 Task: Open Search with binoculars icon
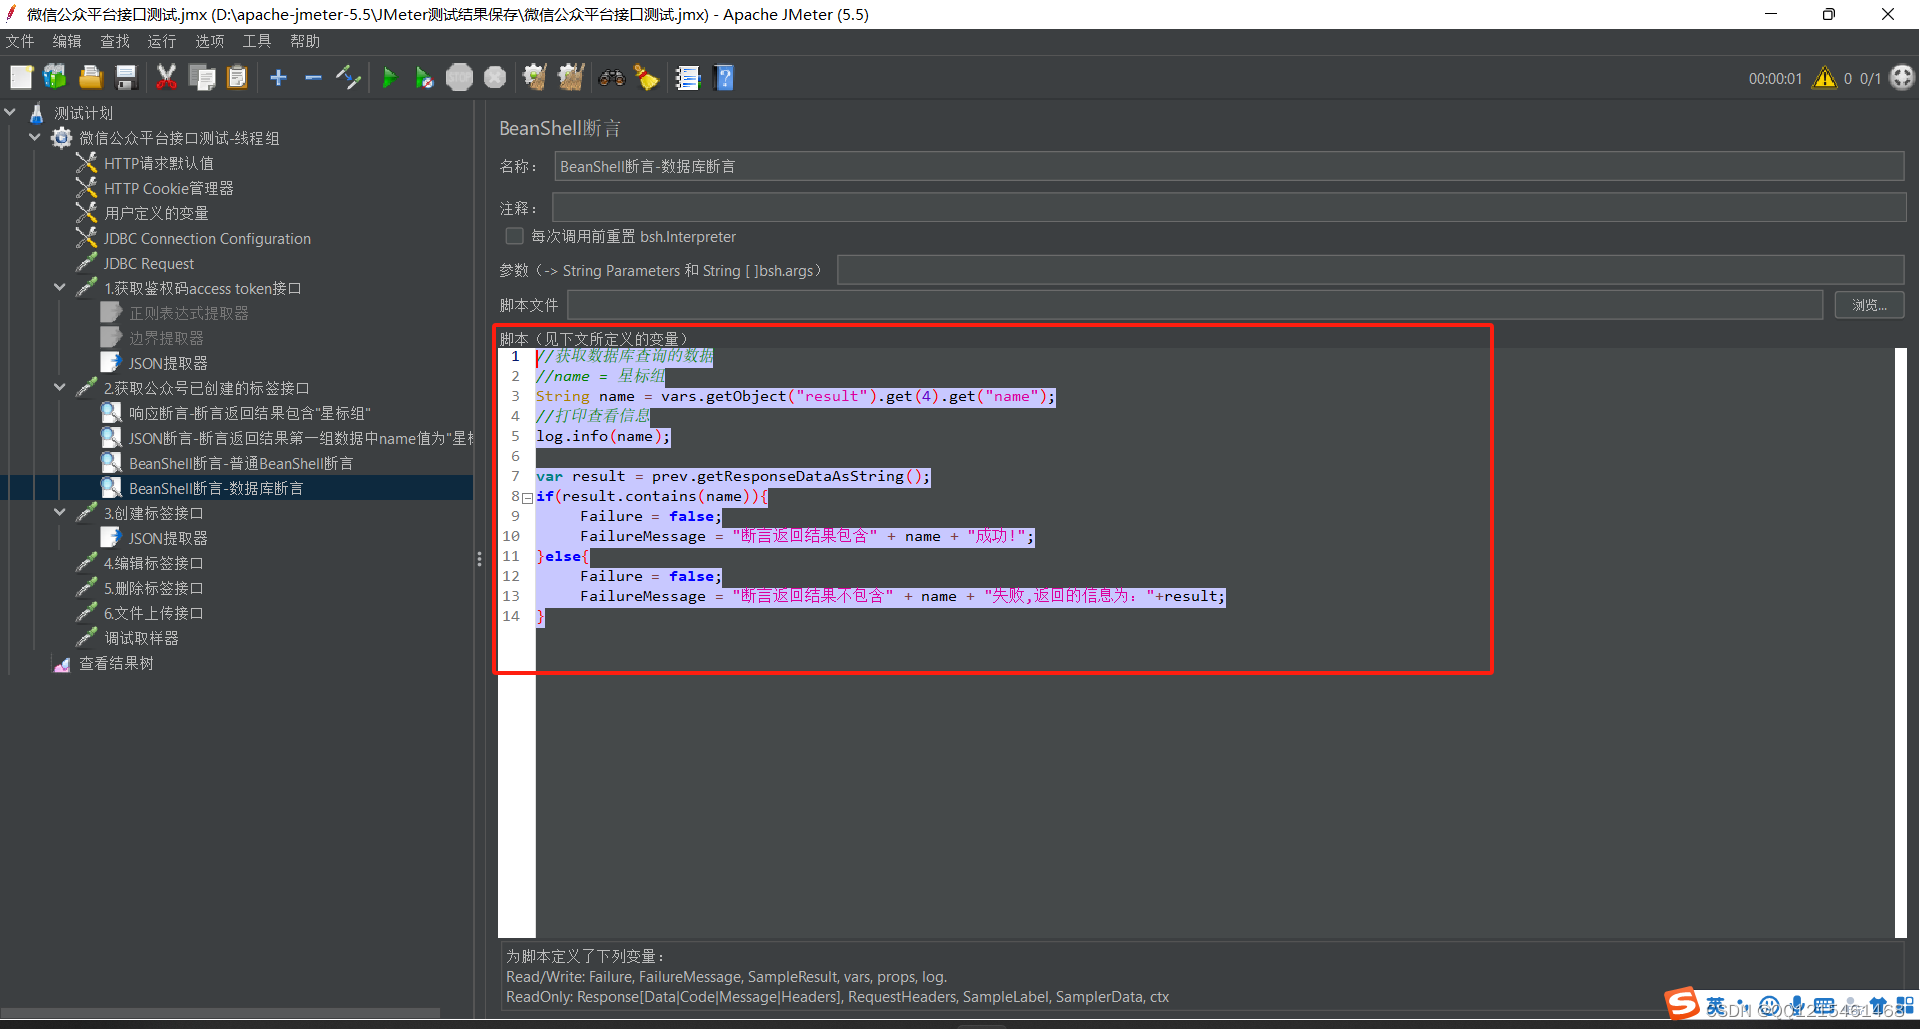pyautogui.click(x=612, y=78)
